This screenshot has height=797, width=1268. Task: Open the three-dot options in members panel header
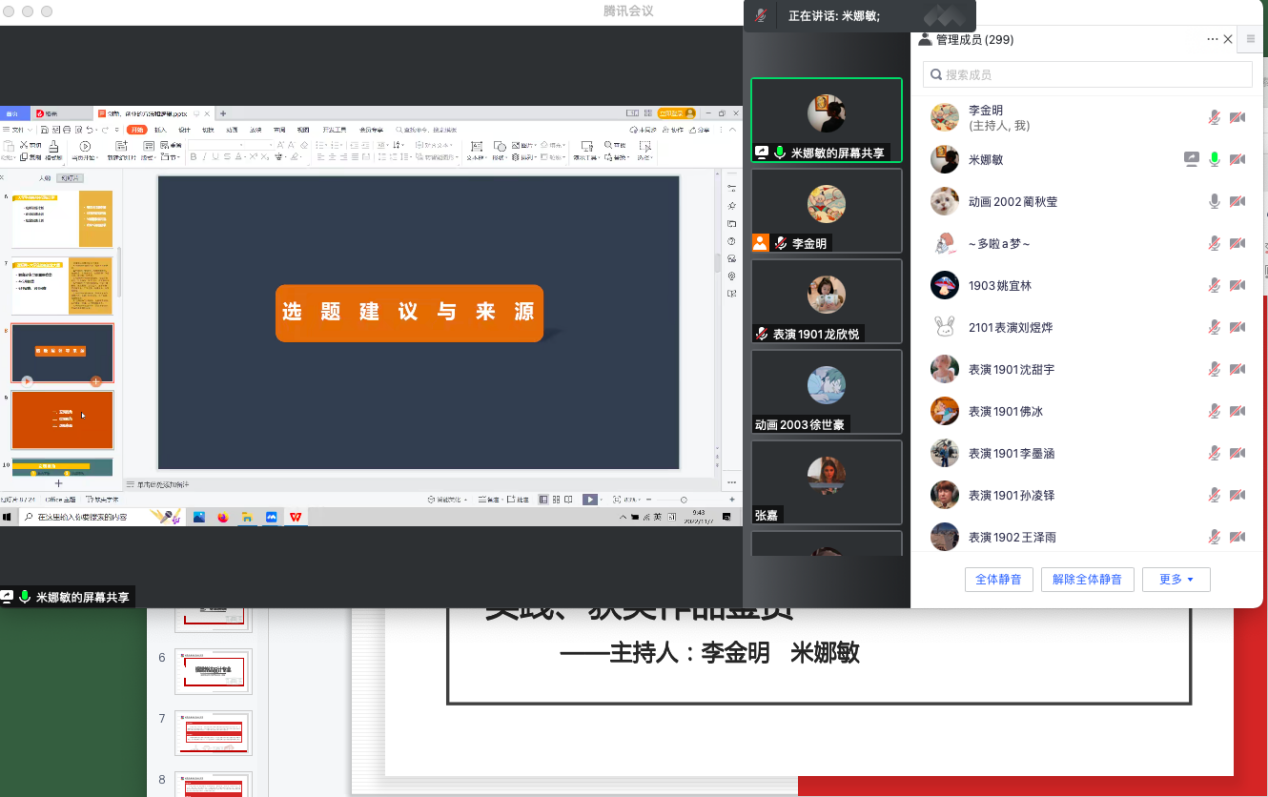pos(1212,39)
